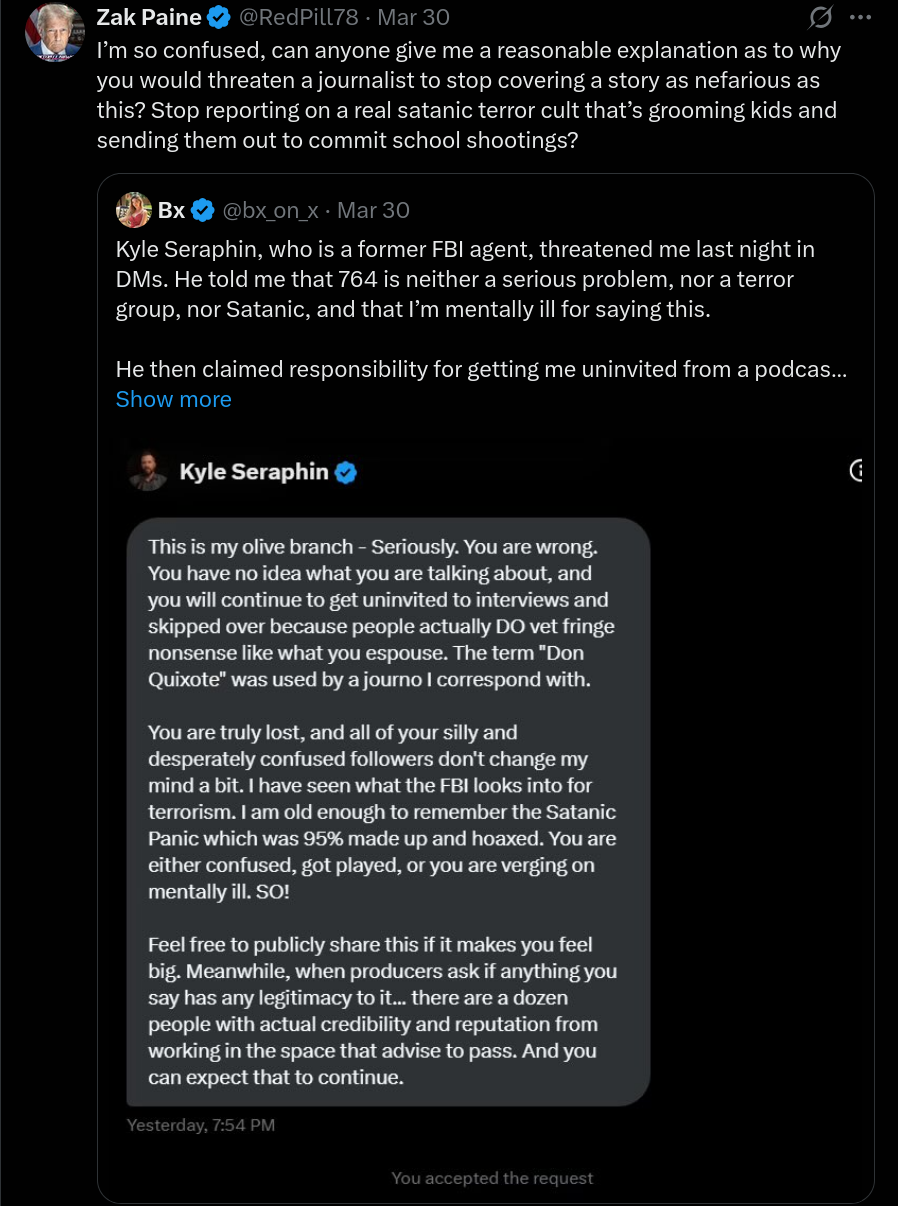
Task: Click the Kyle Seraphin name in the DM header
Action: [254, 471]
